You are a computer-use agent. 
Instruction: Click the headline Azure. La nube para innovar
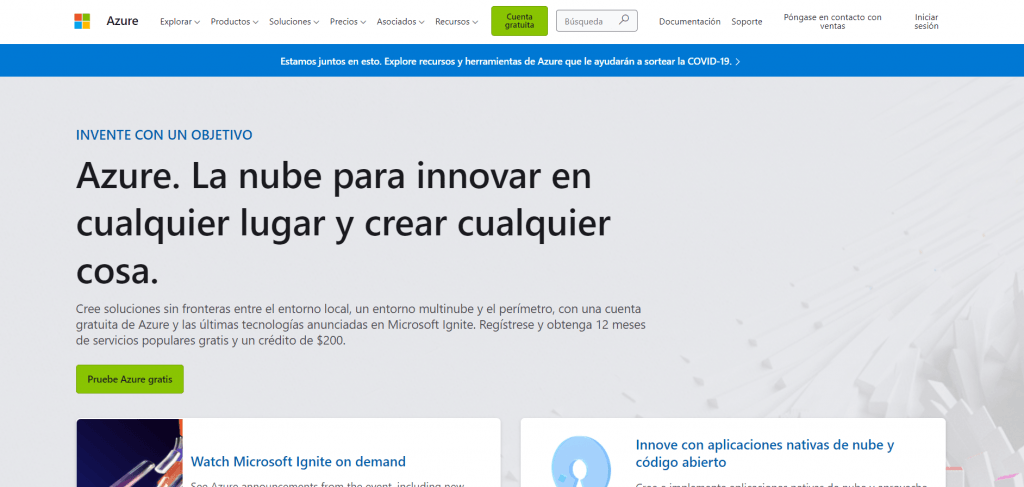(x=344, y=225)
